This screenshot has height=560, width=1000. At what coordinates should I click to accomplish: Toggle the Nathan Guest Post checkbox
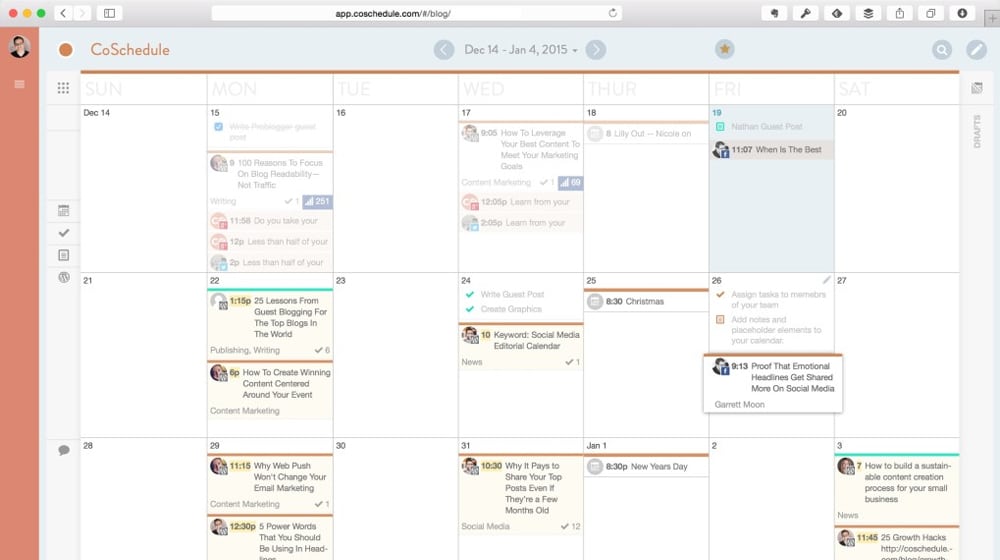pyautogui.click(x=720, y=127)
